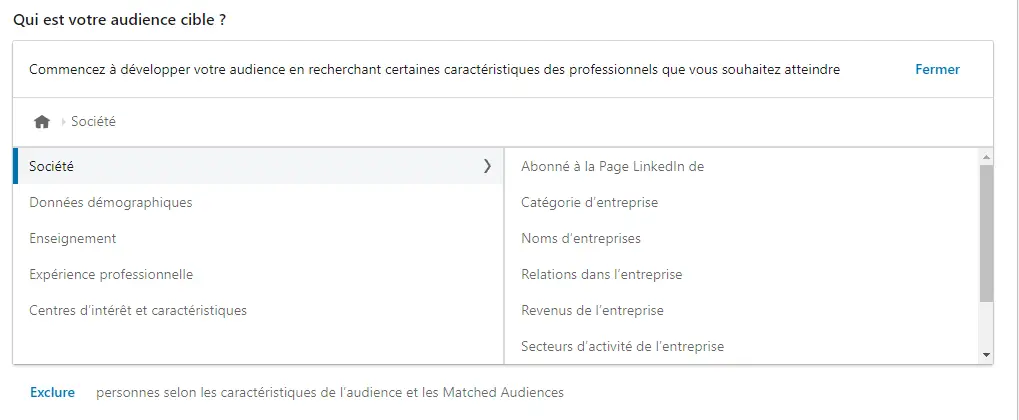The height and width of the screenshot is (420, 1019).
Task: Click the home icon in the breadcrumb
Action: click(x=42, y=122)
